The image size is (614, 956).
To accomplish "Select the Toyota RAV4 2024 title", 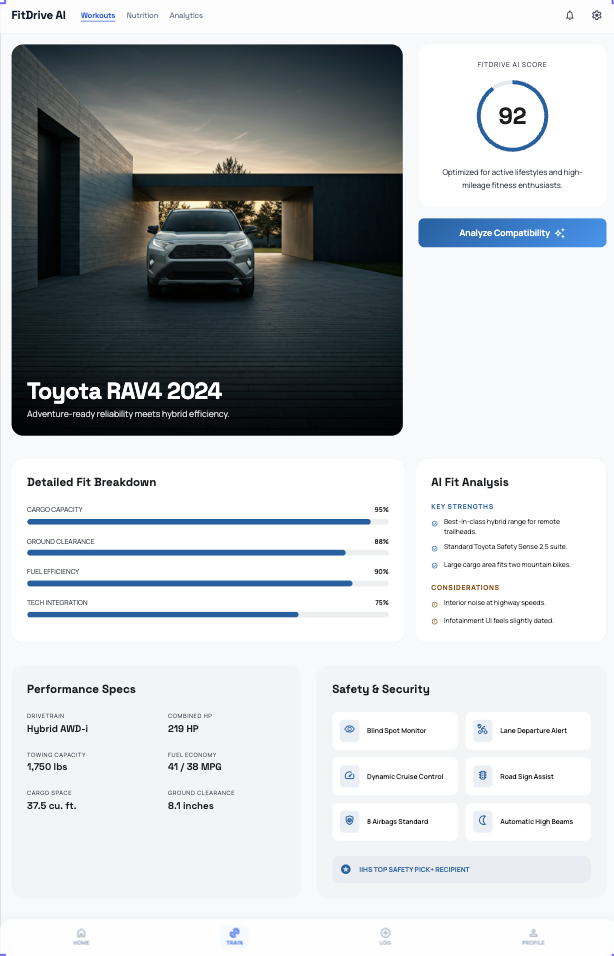I will (124, 391).
